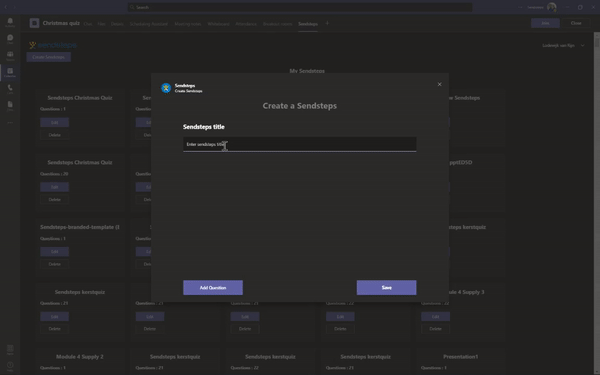This screenshot has height=375, width=600.
Task: Switch to the Details tab
Action: click(x=117, y=24)
